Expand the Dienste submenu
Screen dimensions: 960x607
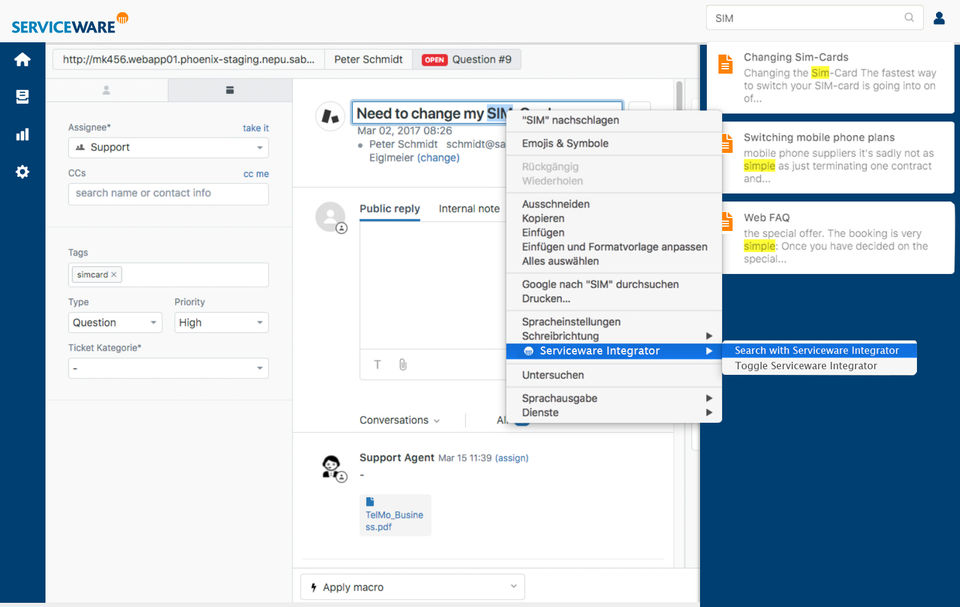614,413
